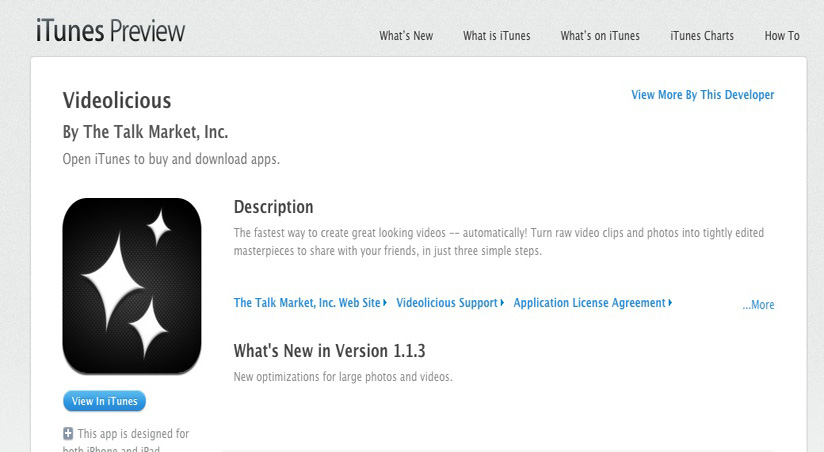The image size is (824, 452).
Task: Click the description paragraph starting 'The fastest way'
Action: [499, 242]
